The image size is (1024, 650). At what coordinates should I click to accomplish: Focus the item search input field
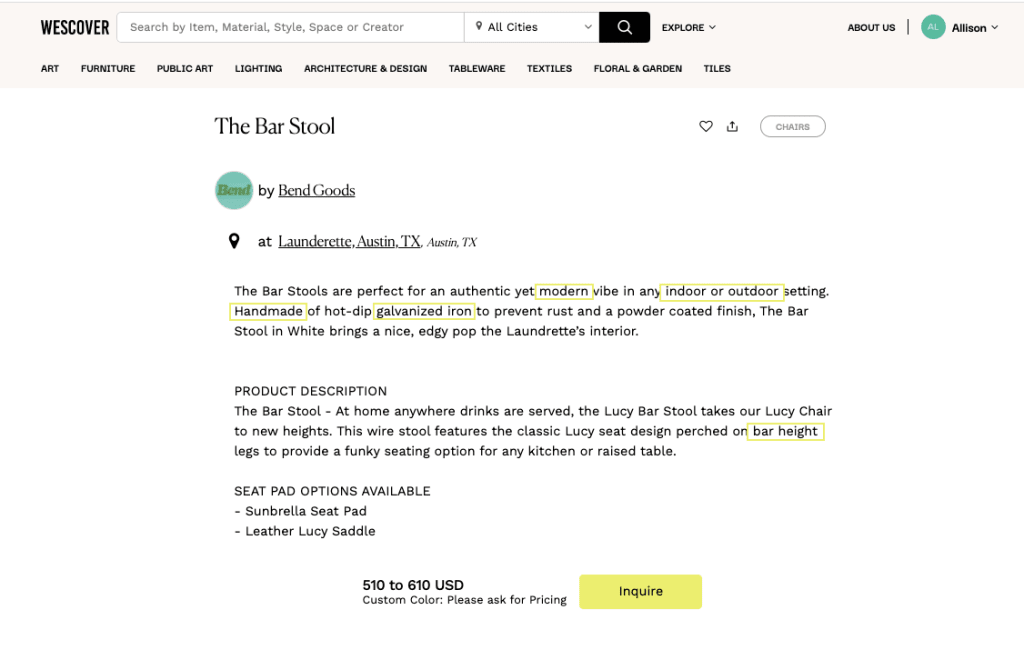[291, 27]
